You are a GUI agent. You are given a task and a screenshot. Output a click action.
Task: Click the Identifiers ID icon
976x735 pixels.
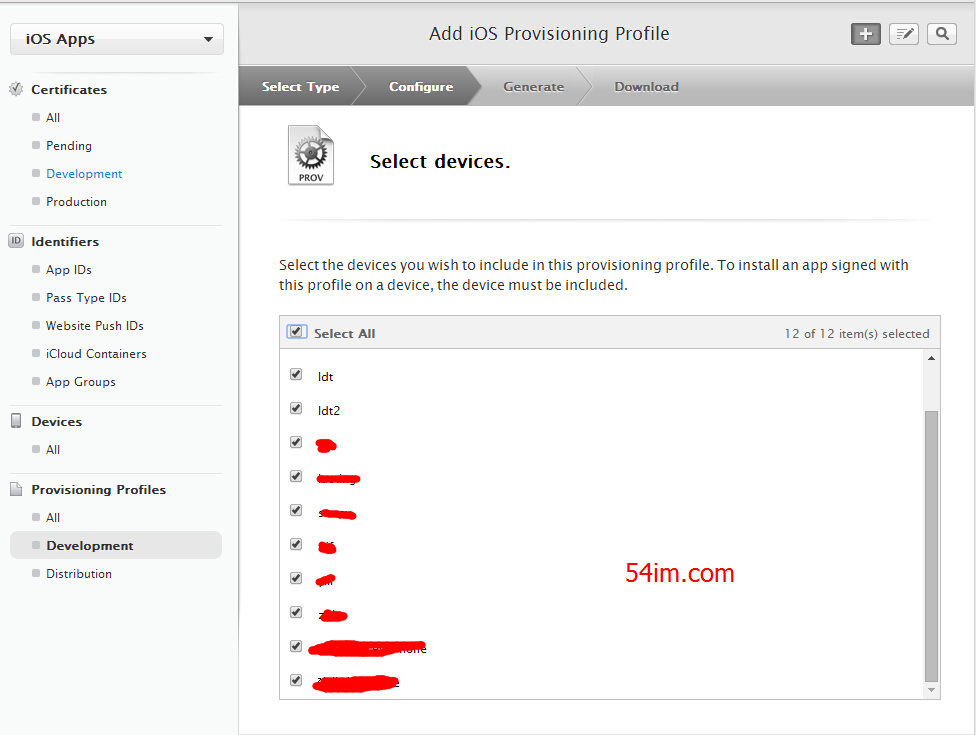click(x=16, y=241)
